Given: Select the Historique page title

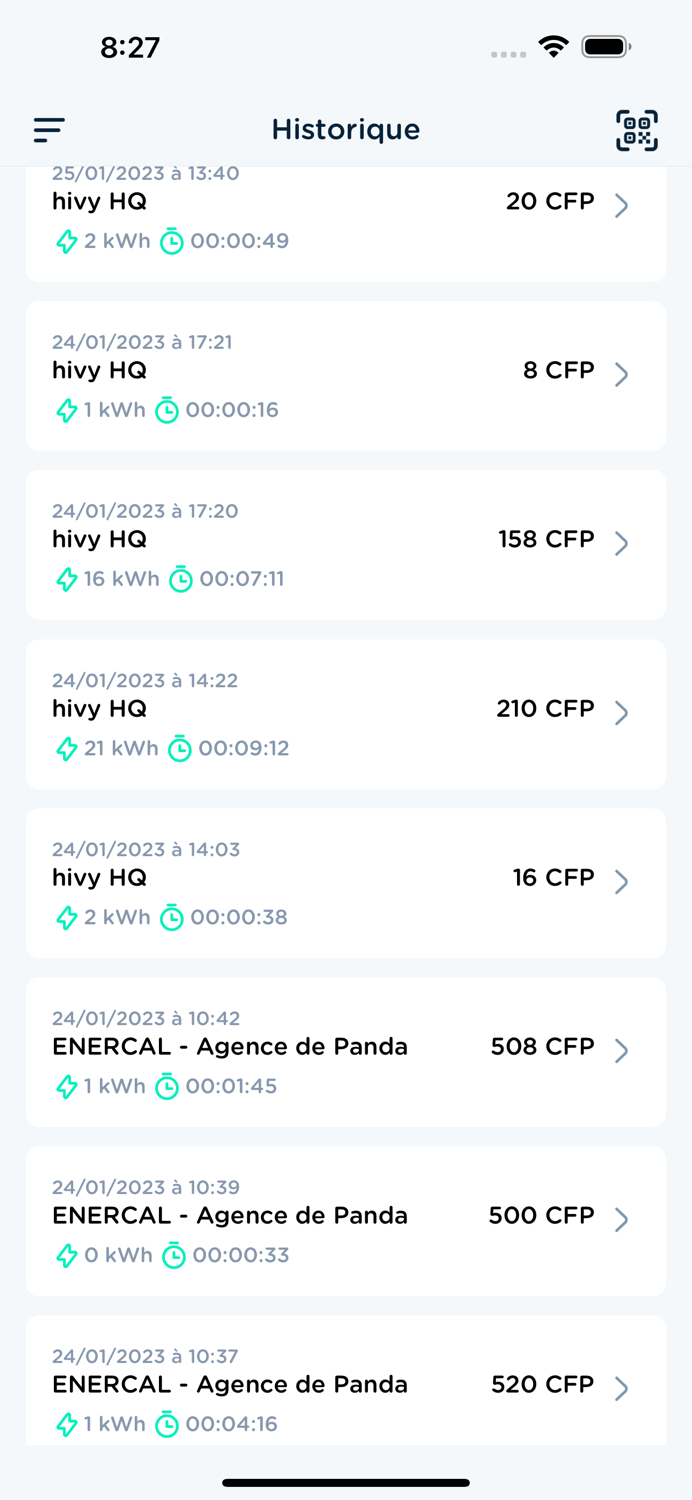Looking at the screenshot, I should tap(346, 130).
